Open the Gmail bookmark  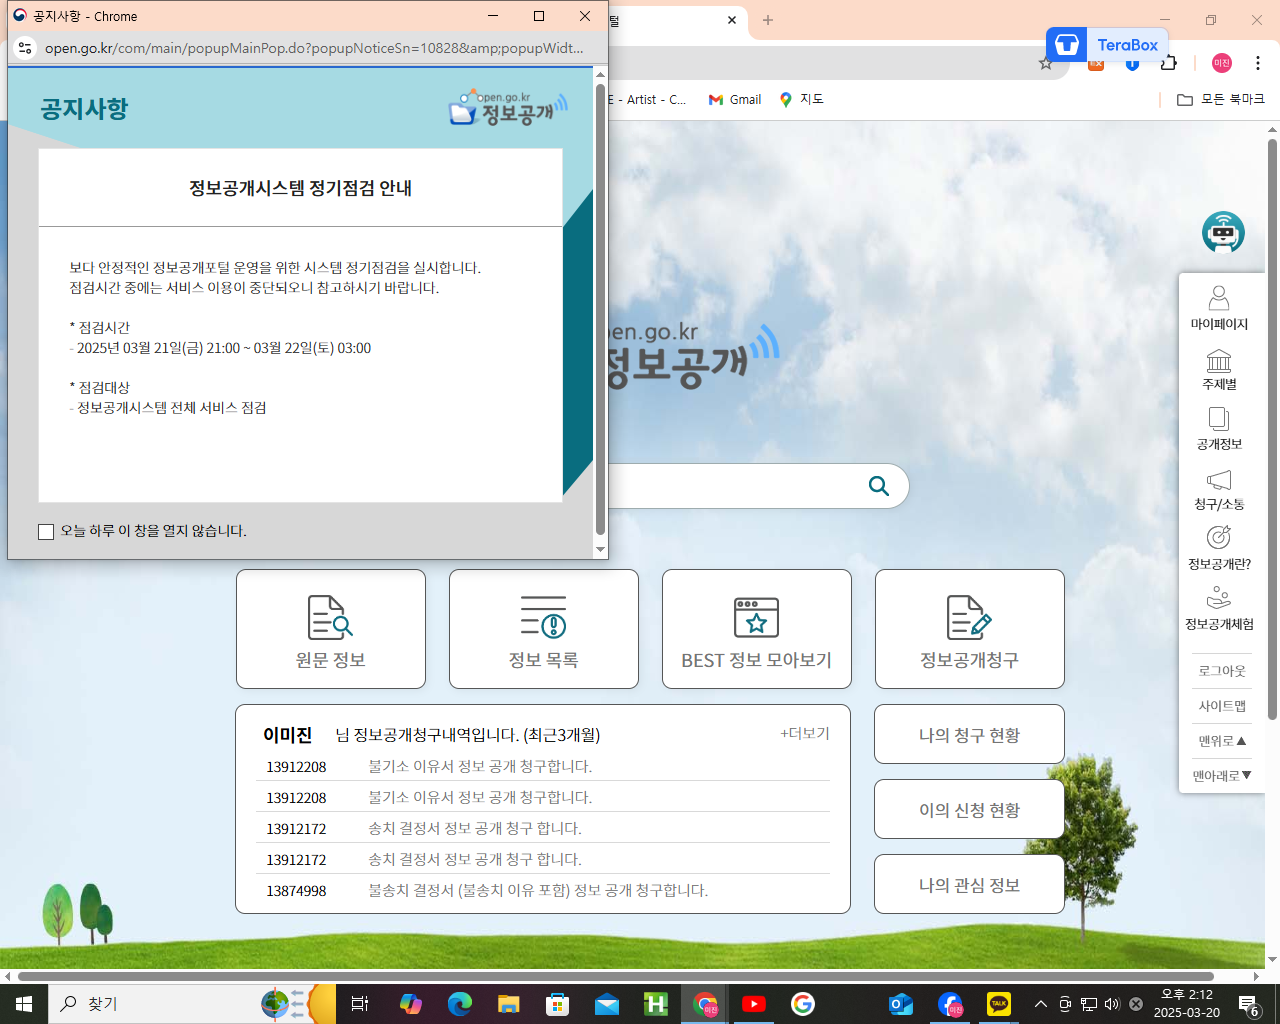coord(734,99)
